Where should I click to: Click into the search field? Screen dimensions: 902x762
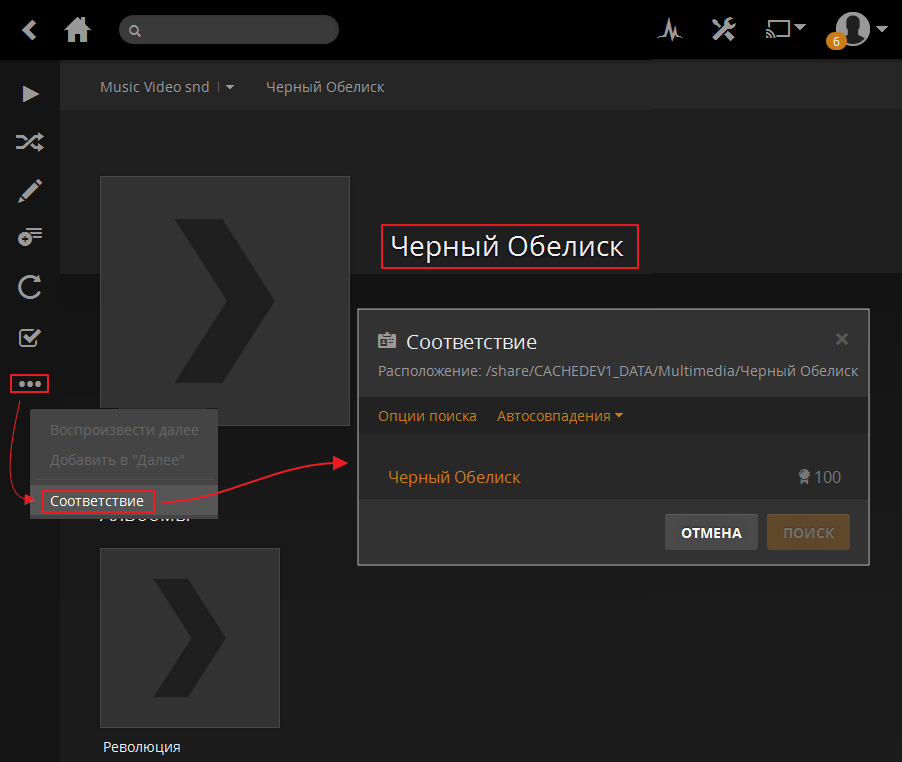click(x=228, y=30)
